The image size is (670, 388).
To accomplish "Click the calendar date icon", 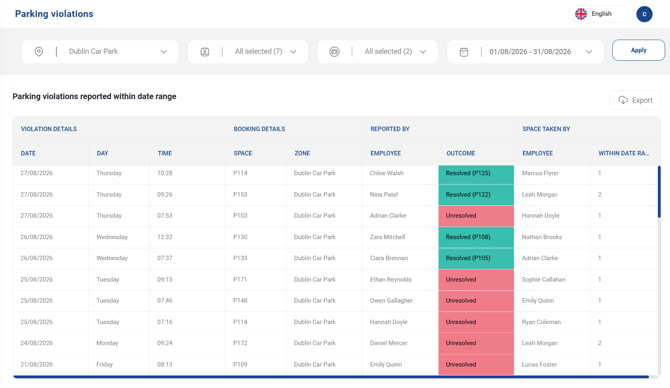I will (464, 52).
